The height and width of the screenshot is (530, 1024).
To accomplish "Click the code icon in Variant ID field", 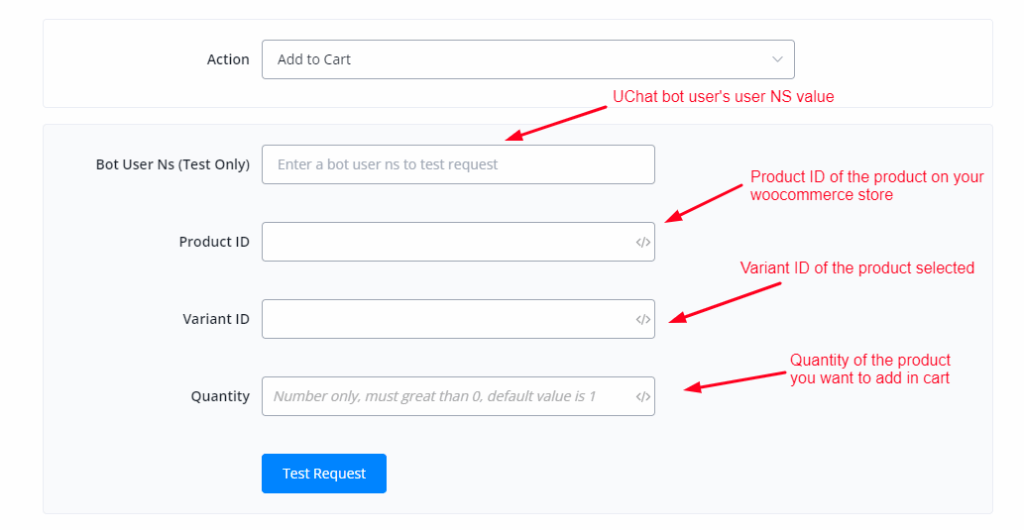I will [643, 319].
